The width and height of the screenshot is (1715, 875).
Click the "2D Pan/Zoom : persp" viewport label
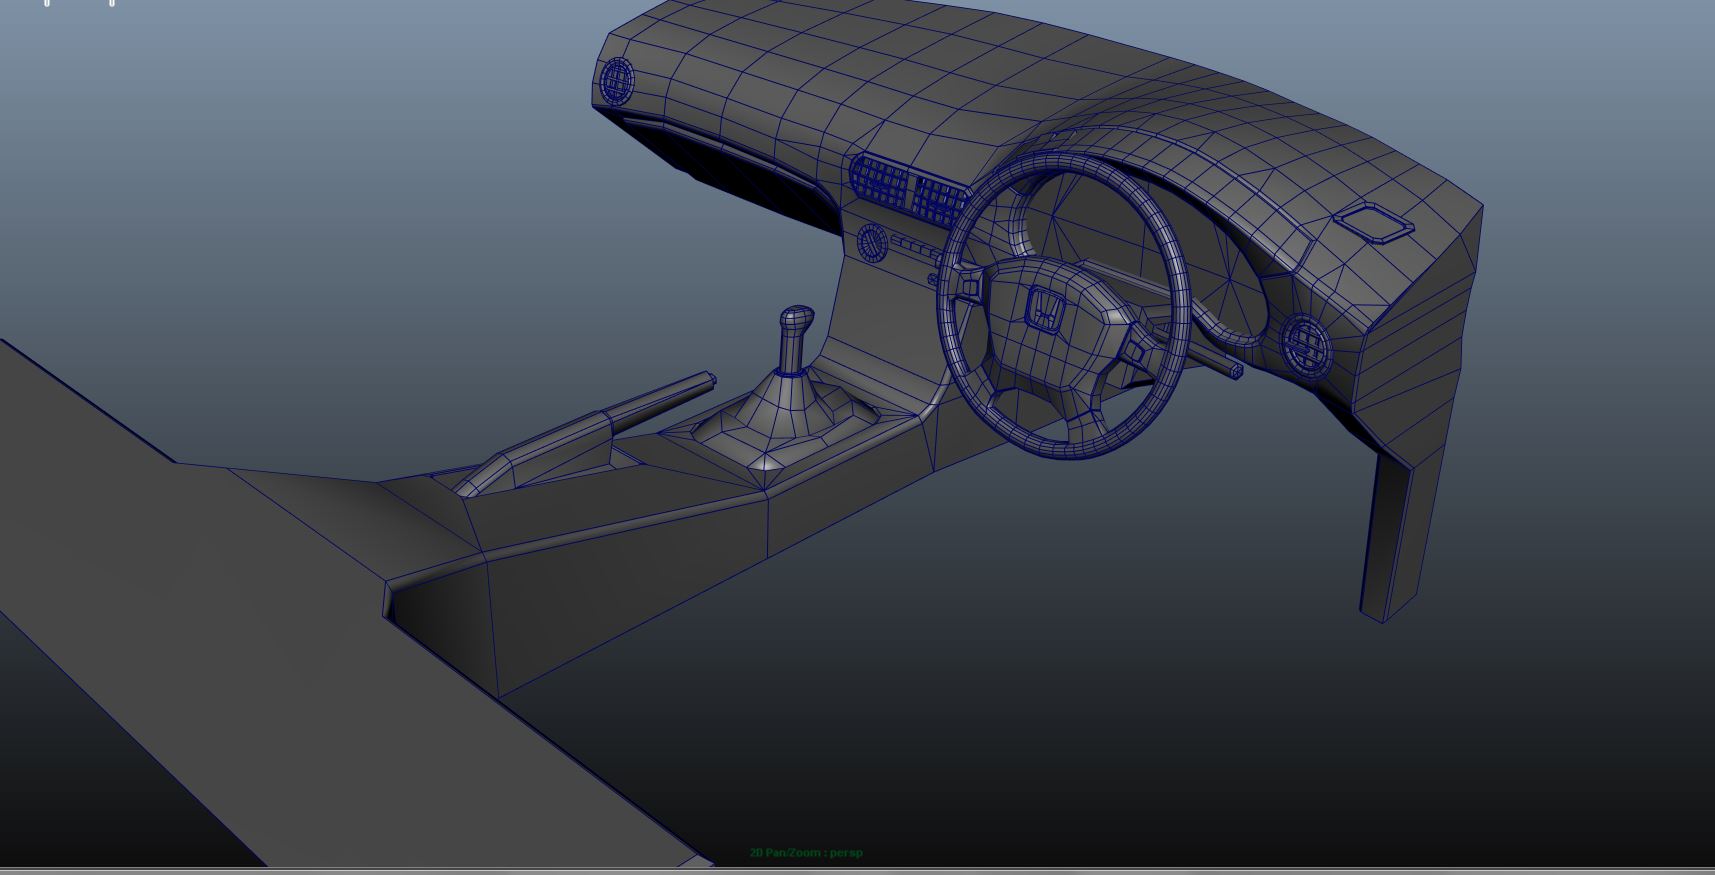(806, 853)
